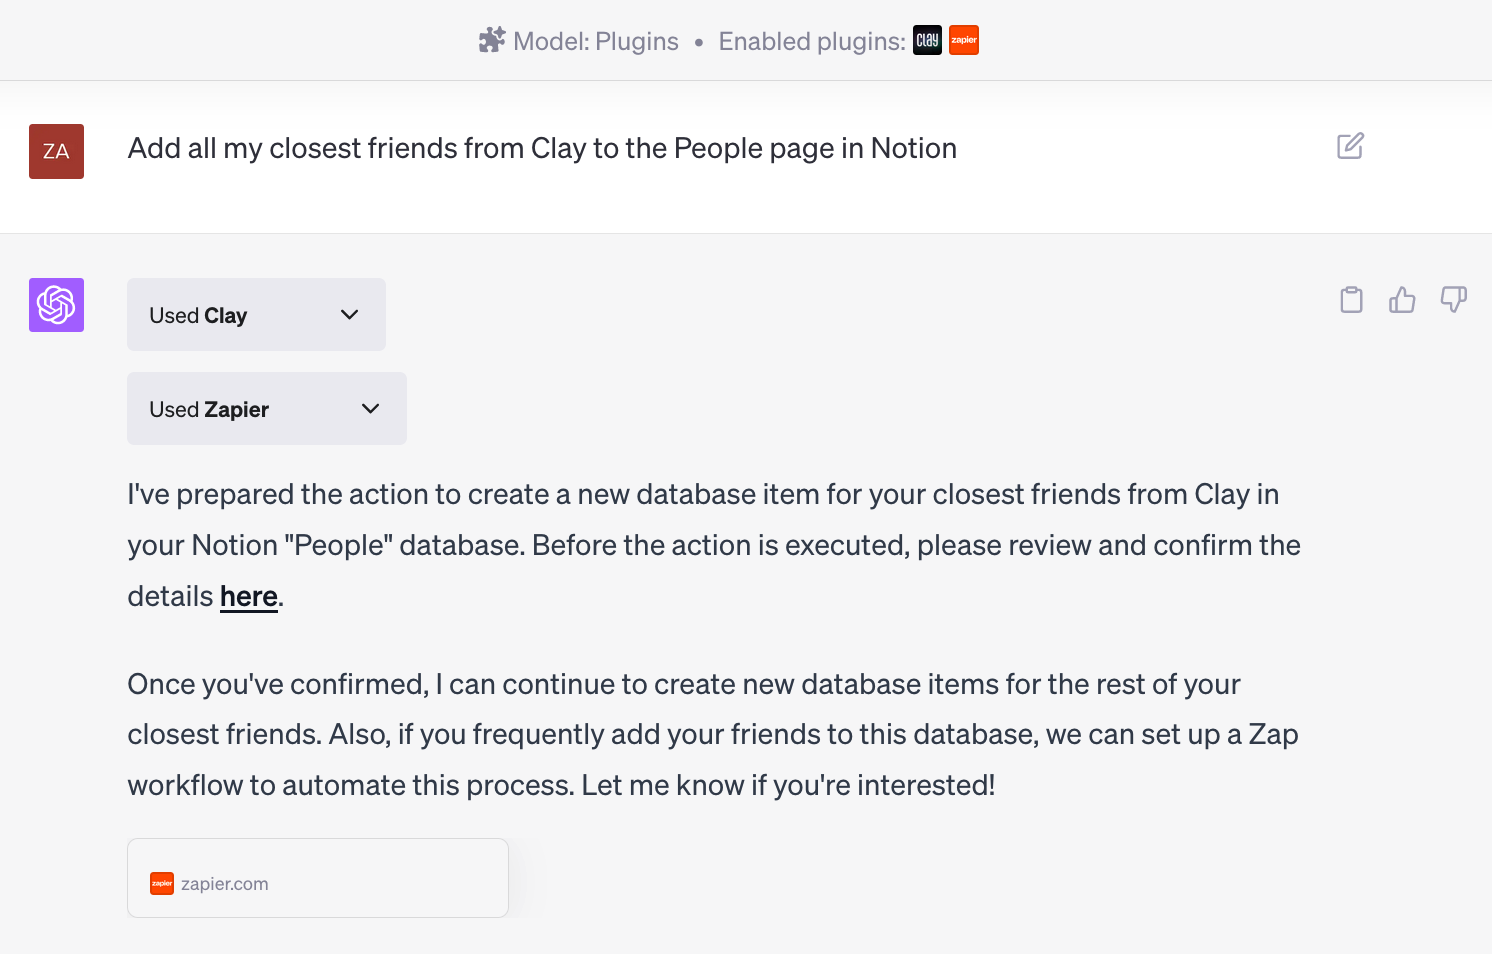Screen dimensions: 1492x954
Task: Click the purple ChatGPT avatar logo
Action: 56,305
